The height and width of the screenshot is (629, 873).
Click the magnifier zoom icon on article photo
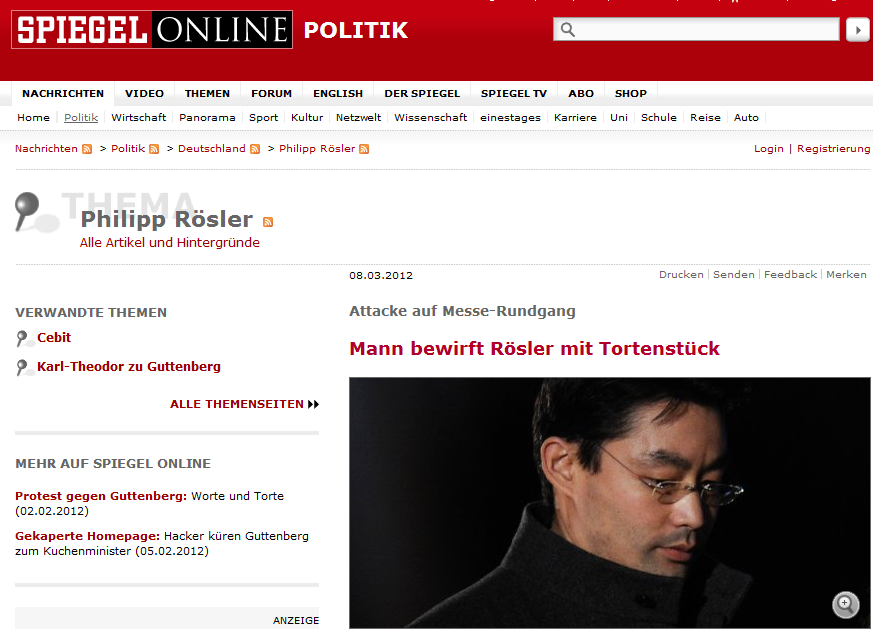tap(845, 604)
